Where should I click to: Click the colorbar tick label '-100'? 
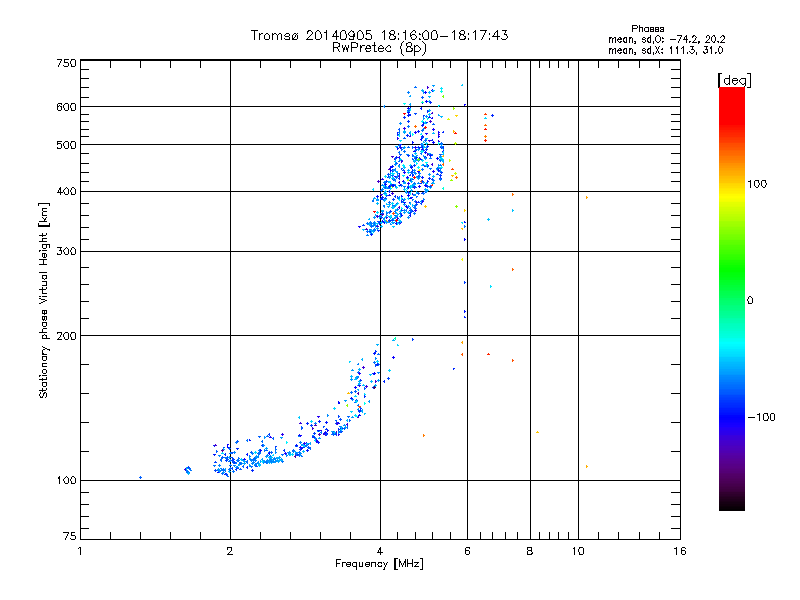[x=761, y=417]
